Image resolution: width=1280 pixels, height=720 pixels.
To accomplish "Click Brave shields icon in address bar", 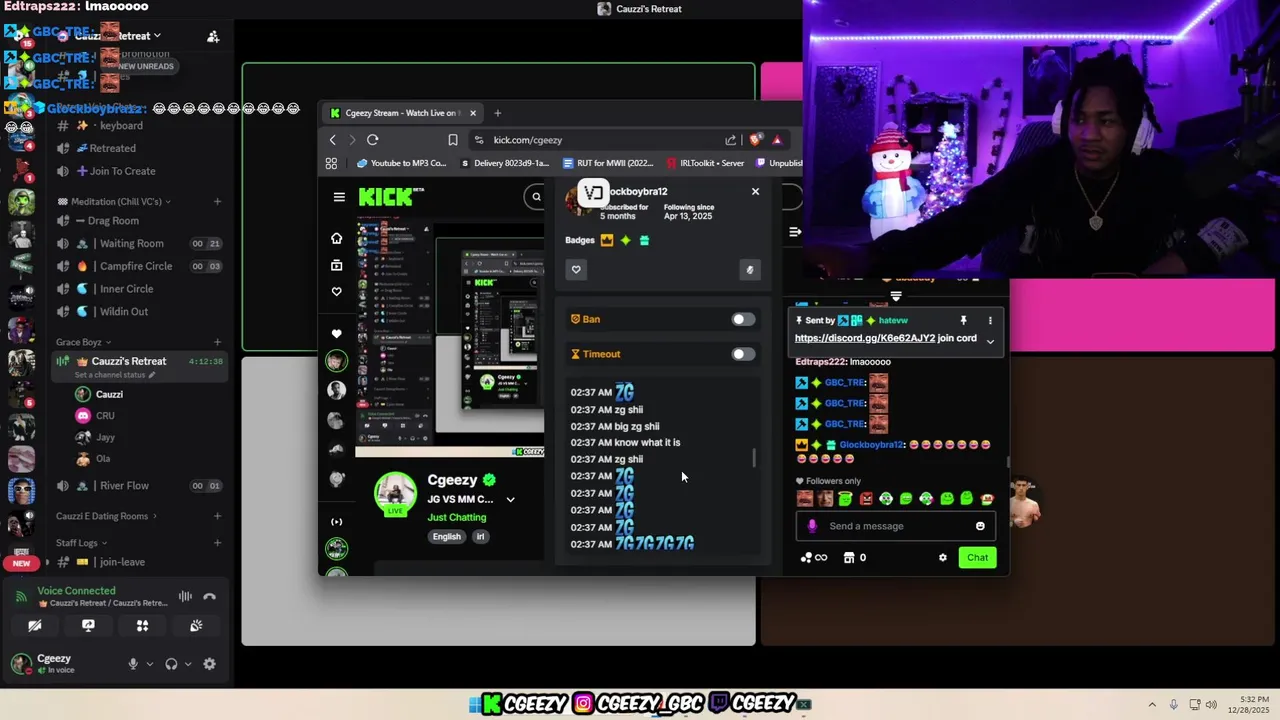I will pyautogui.click(x=755, y=140).
